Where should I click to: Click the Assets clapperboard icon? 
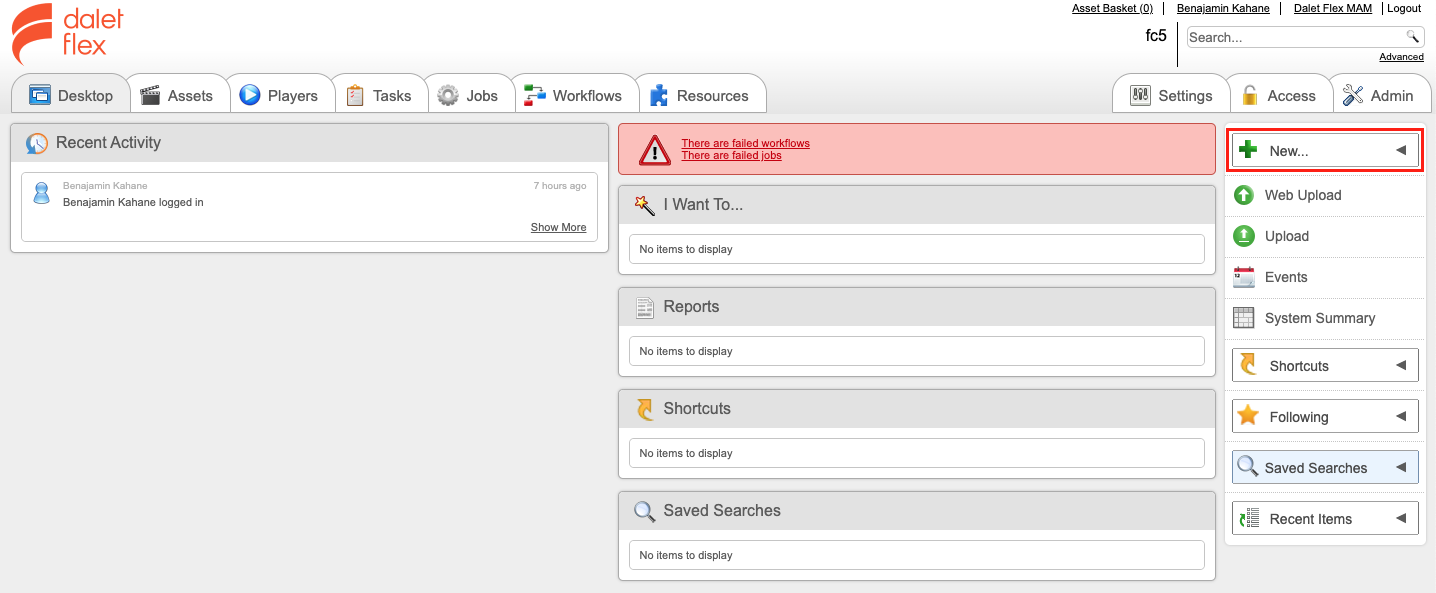coord(150,96)
